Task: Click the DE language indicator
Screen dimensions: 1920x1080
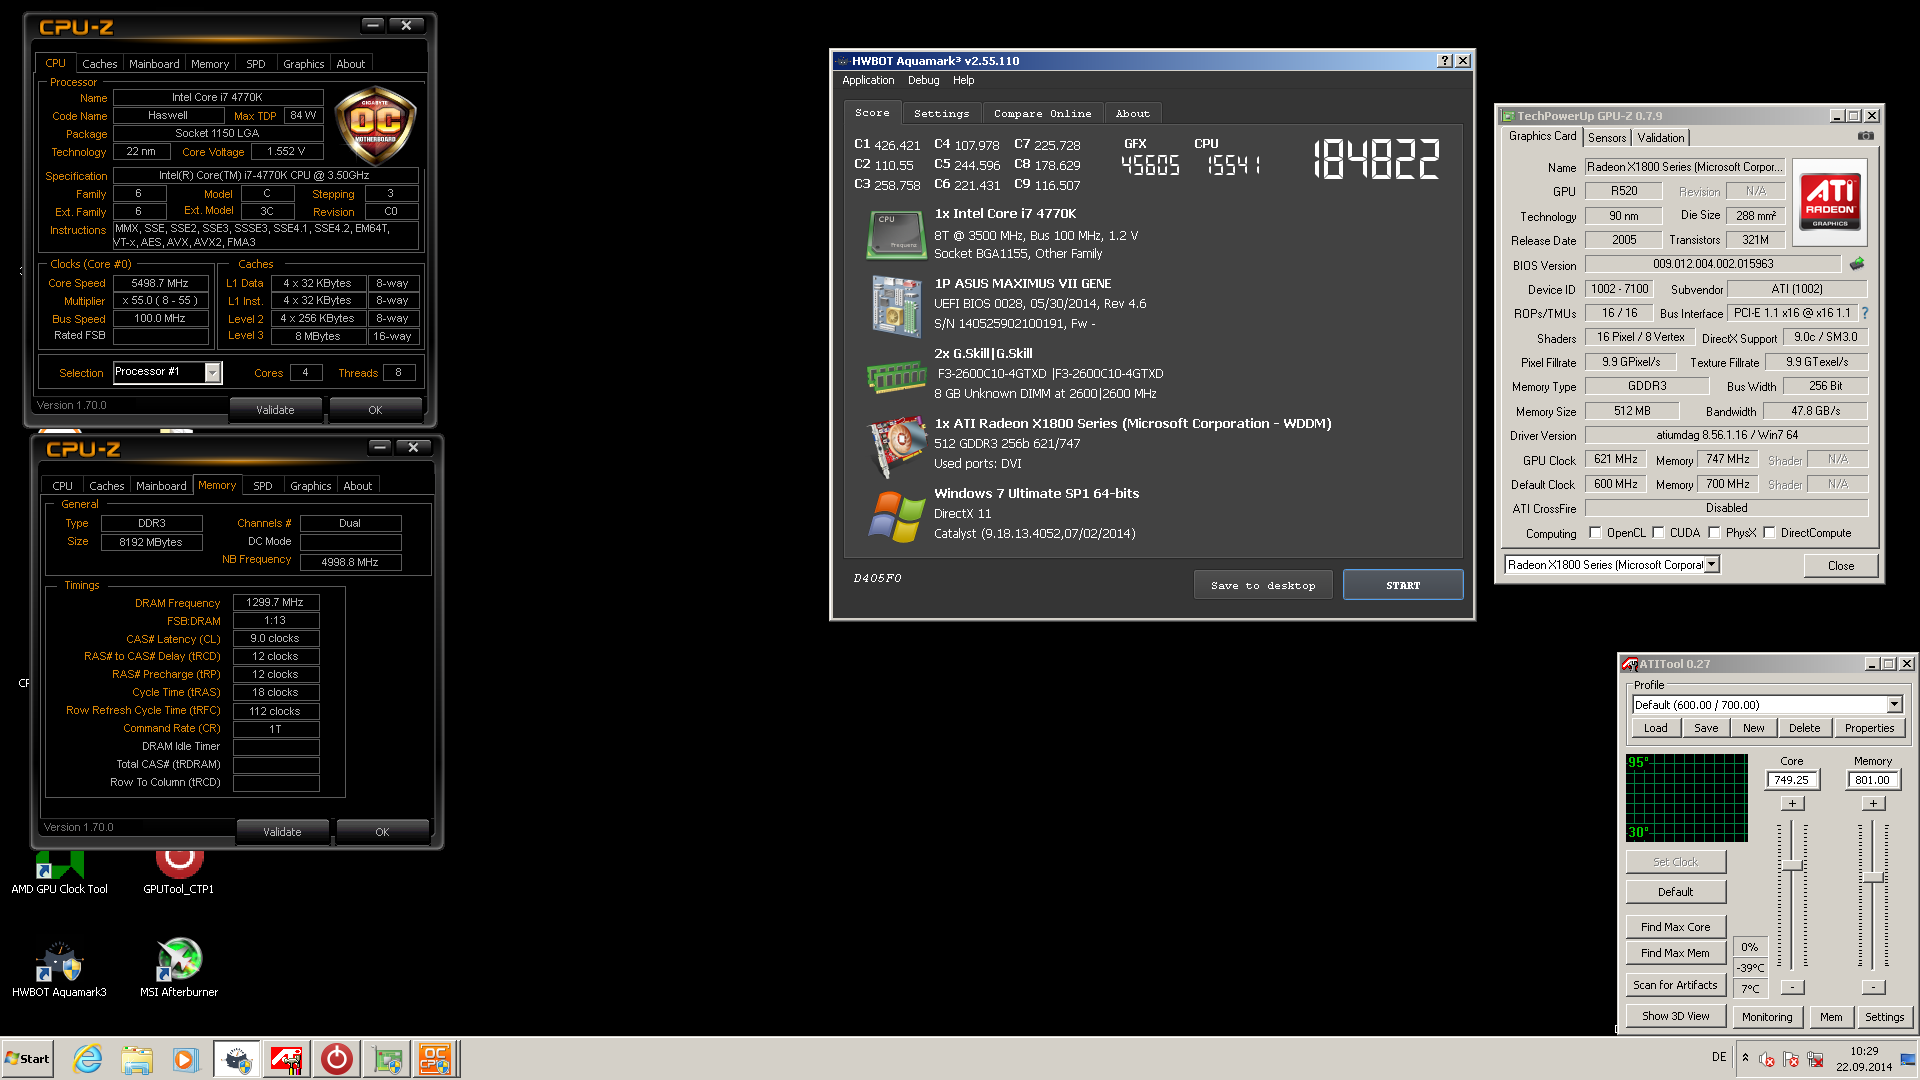Action: pos(1719,1057)
